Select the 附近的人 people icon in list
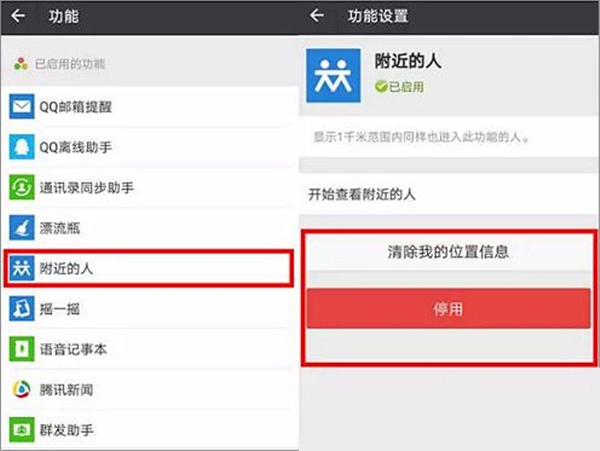This screenshot has width=600, height=451. click(x=21, y=268)
